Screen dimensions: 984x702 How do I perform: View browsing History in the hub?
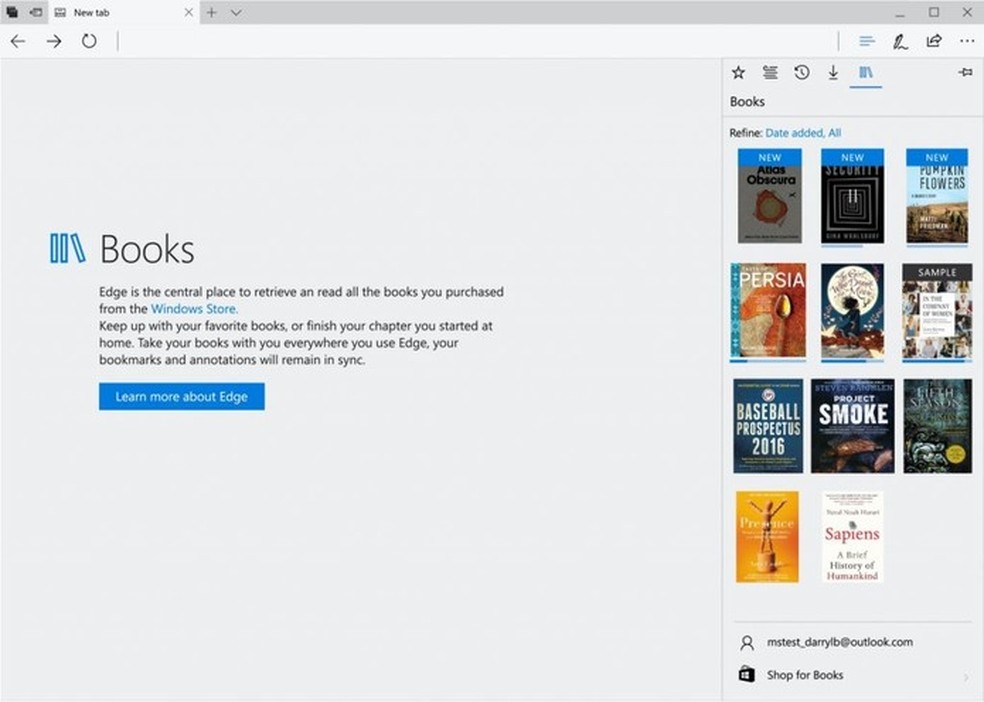pyautogui.click(x=801, y=72)
